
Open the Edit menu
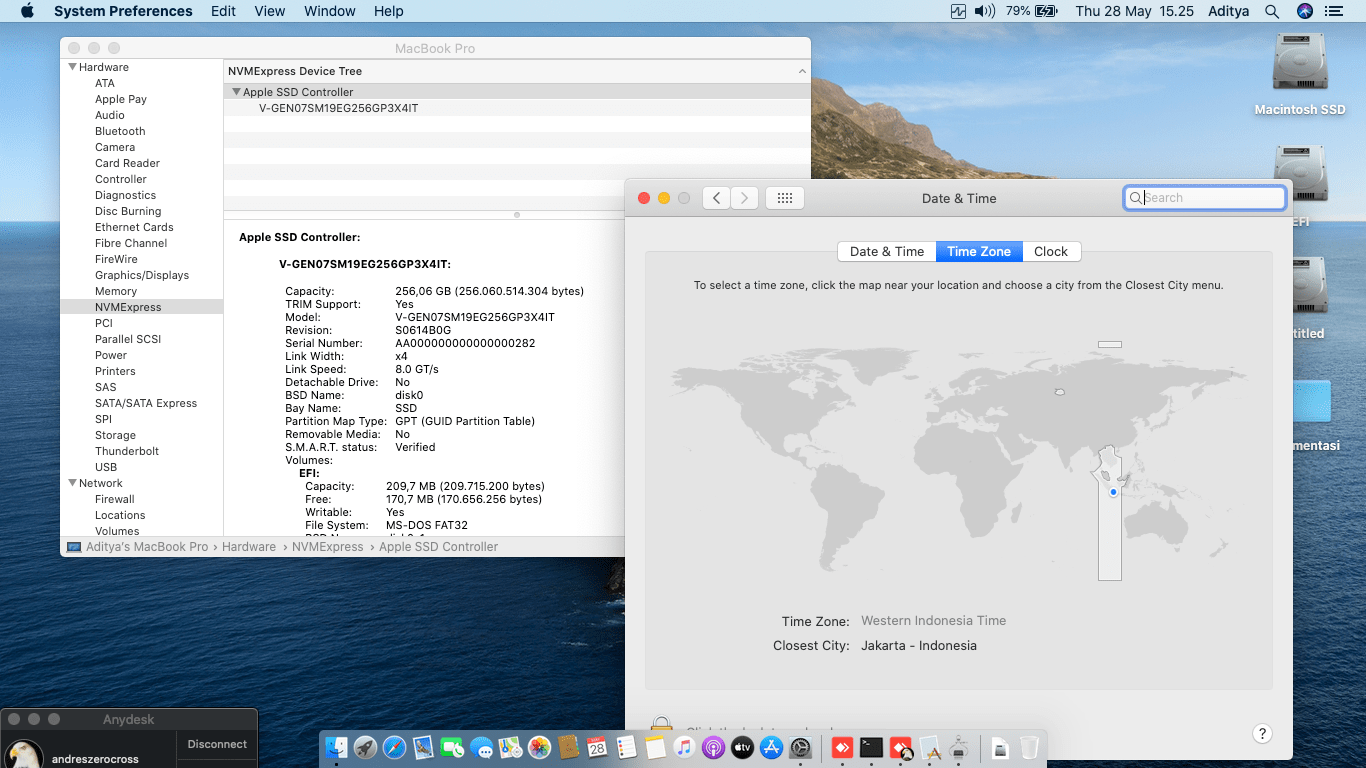pyautogui.click(x=224, y=11)
